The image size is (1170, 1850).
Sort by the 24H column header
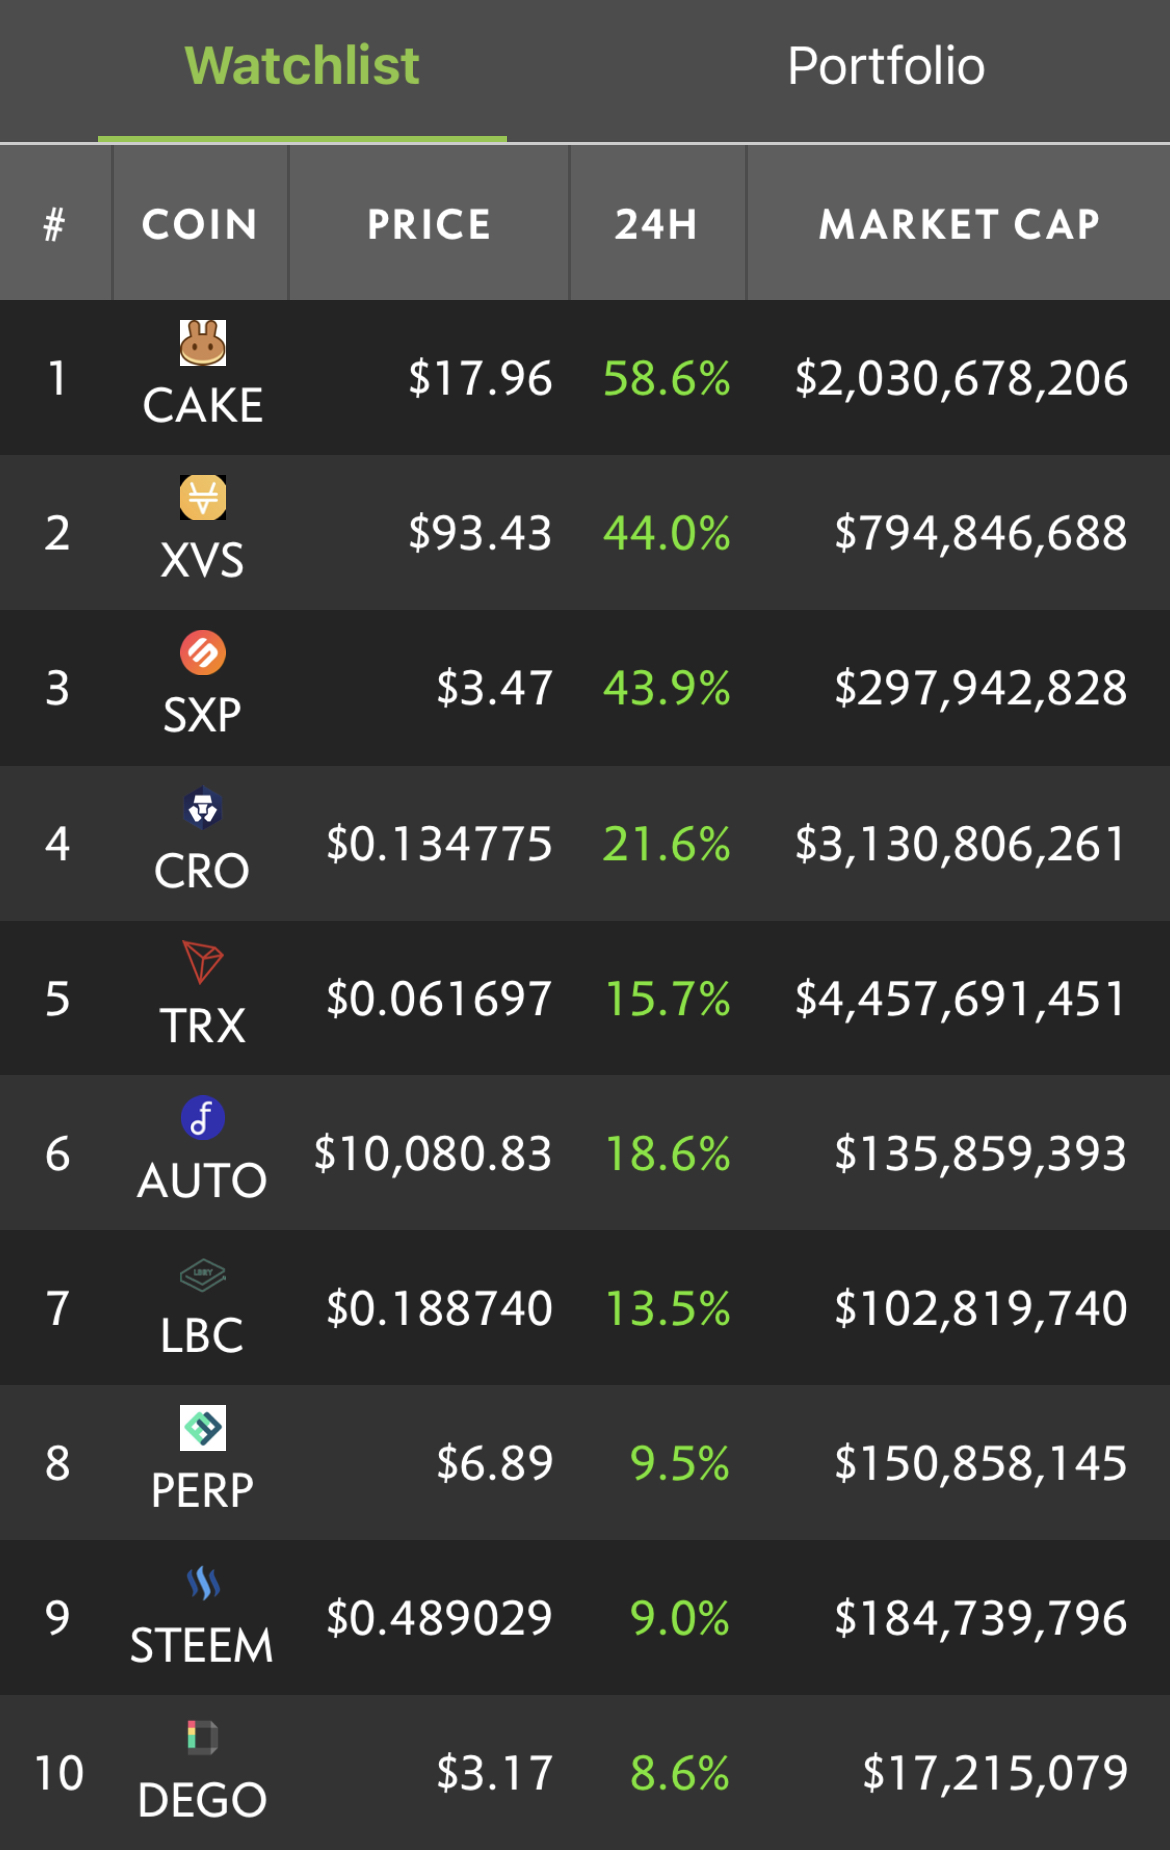click(x=657, y=224)
